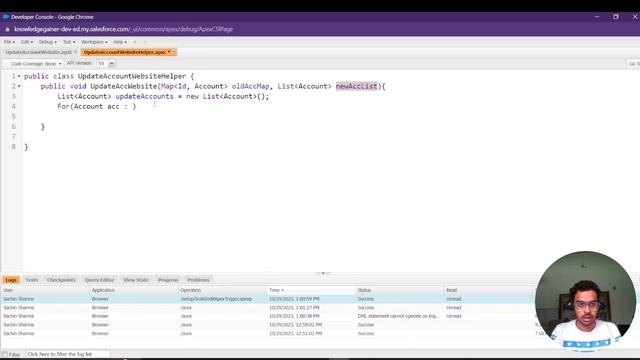
Task: Click the Developer Console window icon
Action: click(6, 17)
